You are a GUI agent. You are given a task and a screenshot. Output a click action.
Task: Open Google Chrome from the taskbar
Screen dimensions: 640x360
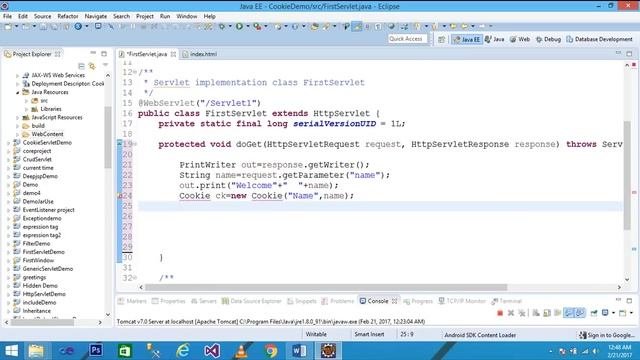point(270,350)
